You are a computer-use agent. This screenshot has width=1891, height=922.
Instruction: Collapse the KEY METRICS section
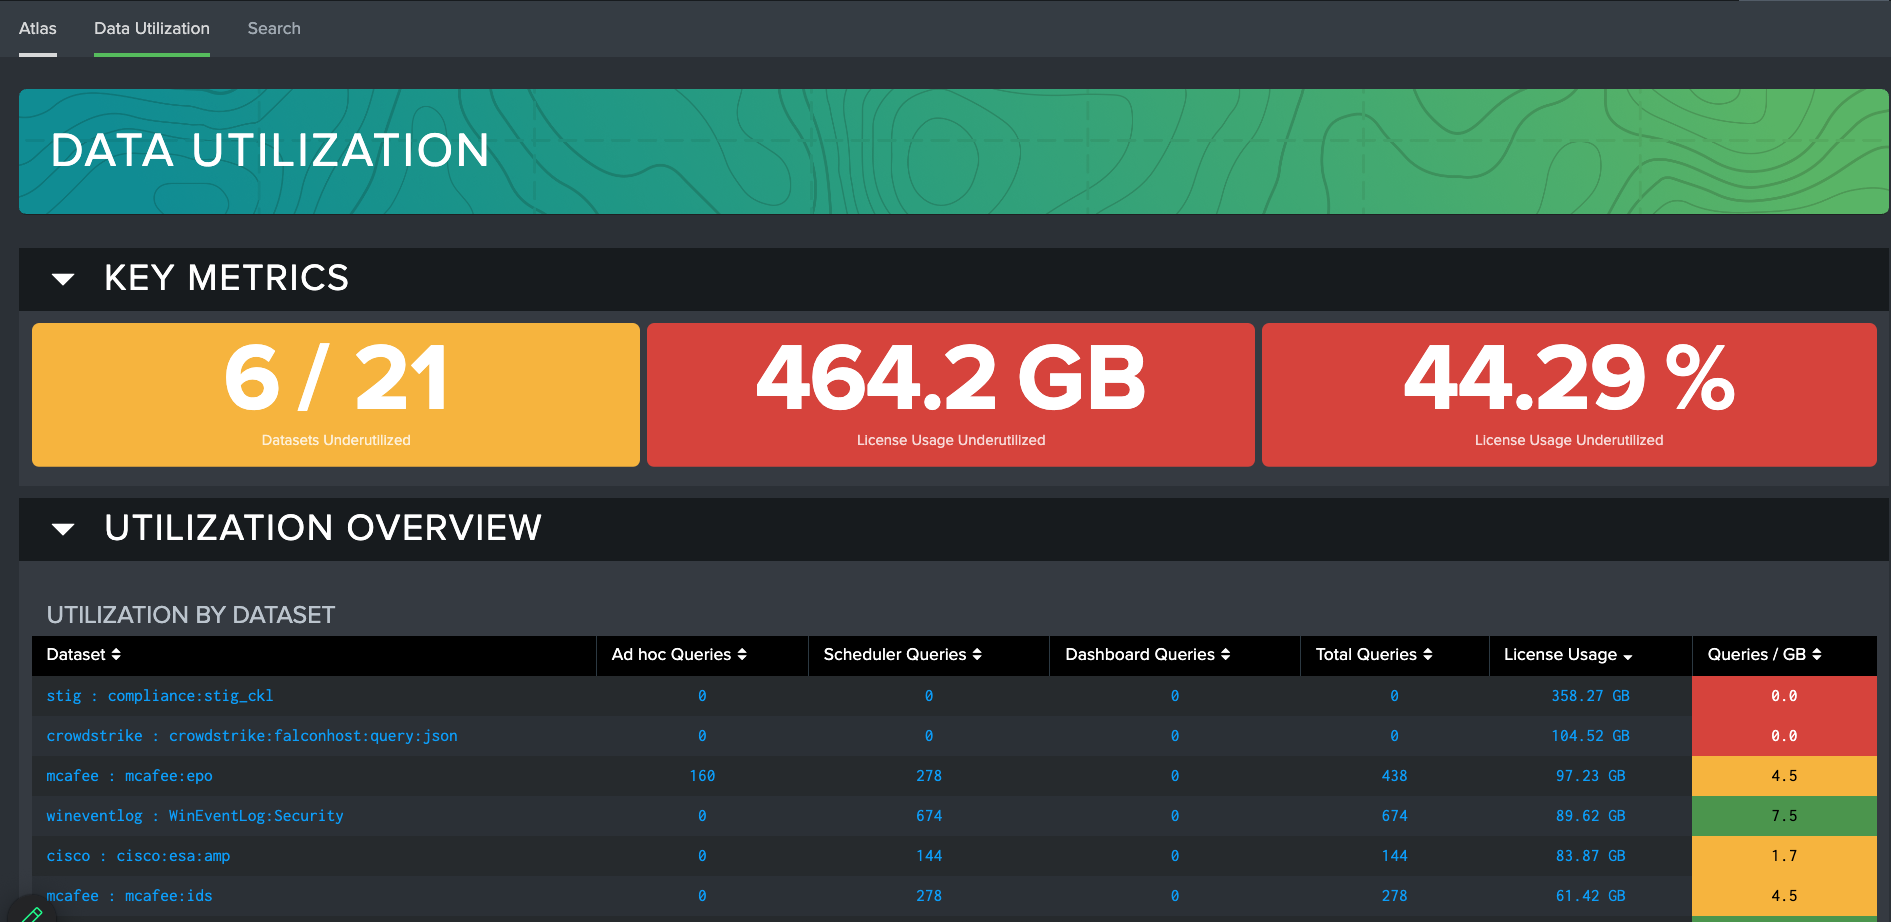62,279
